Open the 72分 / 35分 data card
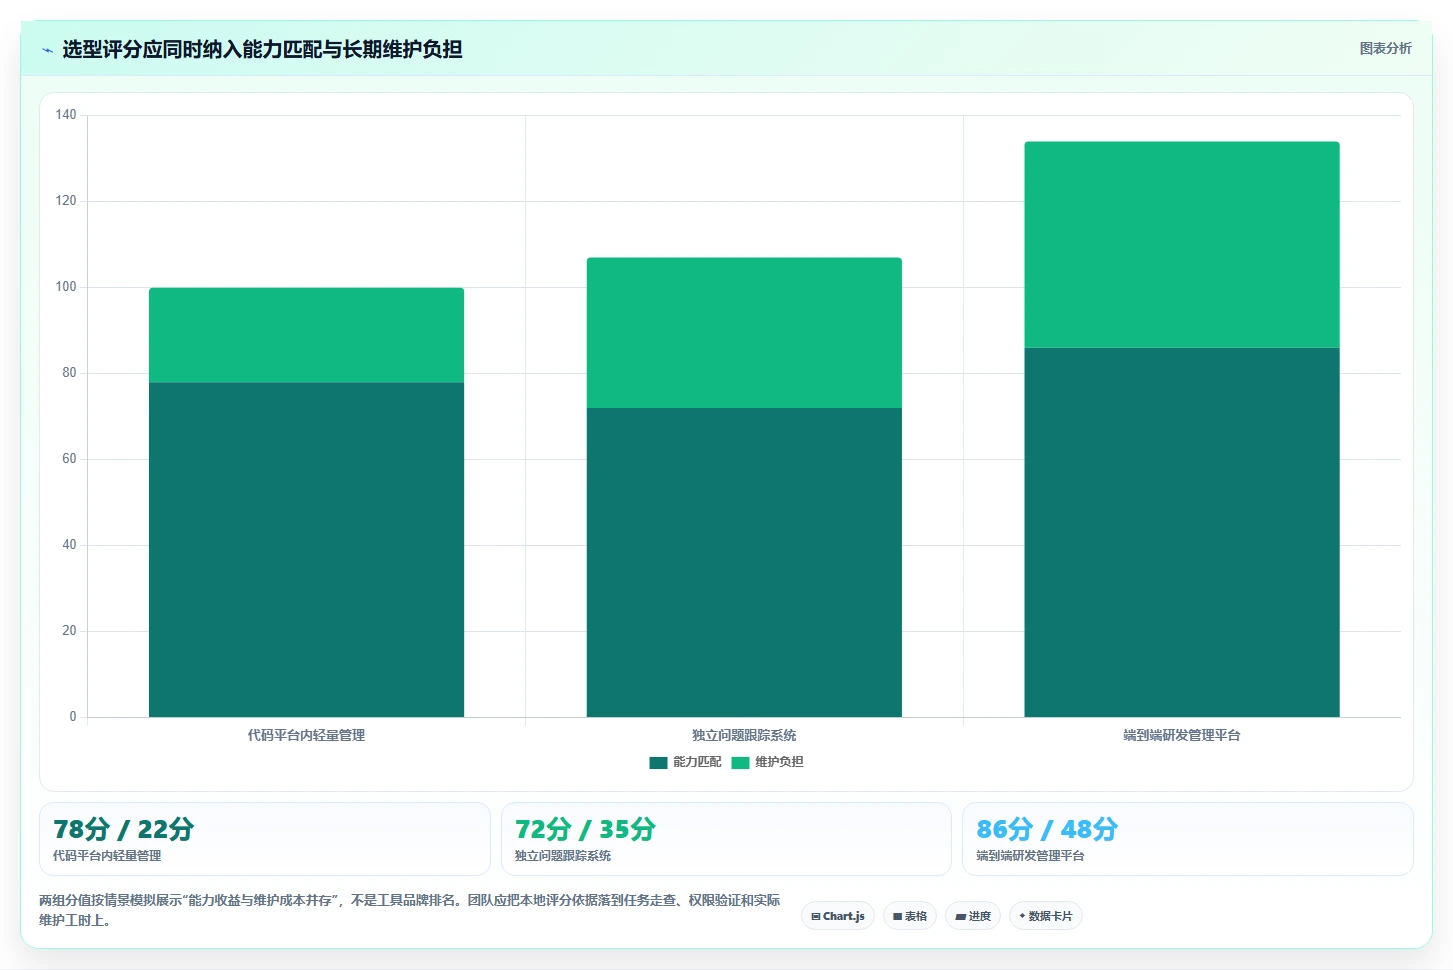The height and width of the screenshot is (970, 1453). pos(726,839)
